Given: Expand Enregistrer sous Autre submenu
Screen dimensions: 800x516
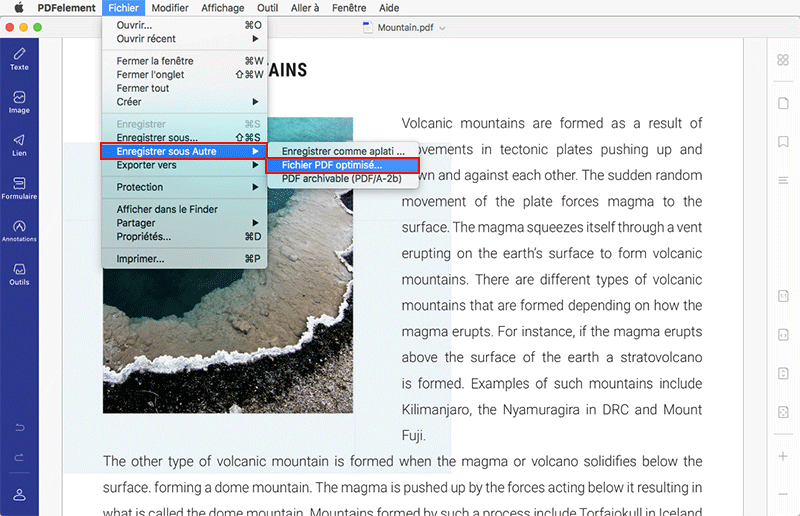Looking at the screenshot, I should pyautogui.click(x=184, y=151).
